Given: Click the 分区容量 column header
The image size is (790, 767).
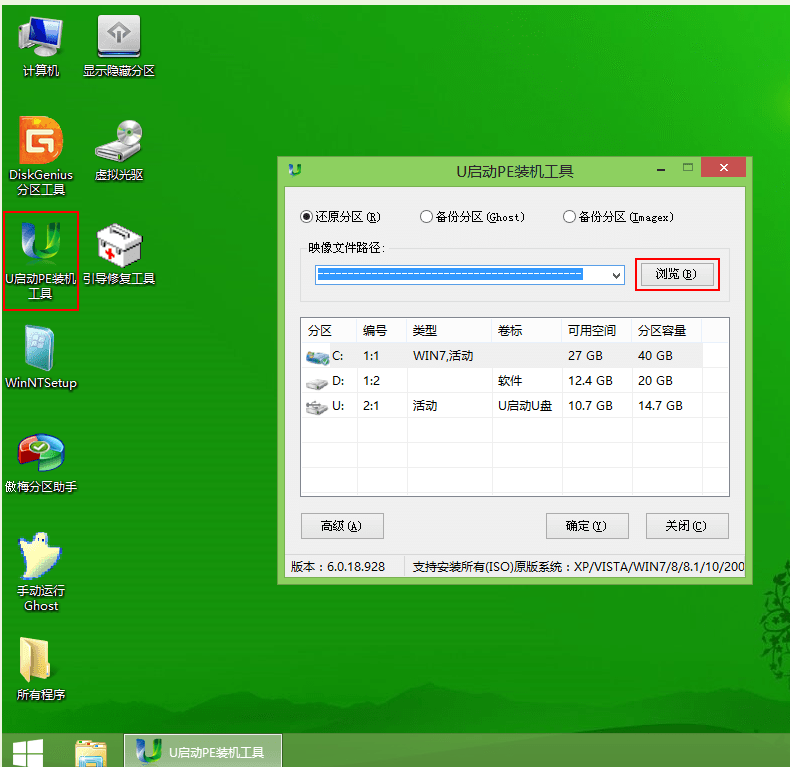Looking at the screenshot, I should pos(667,331).
